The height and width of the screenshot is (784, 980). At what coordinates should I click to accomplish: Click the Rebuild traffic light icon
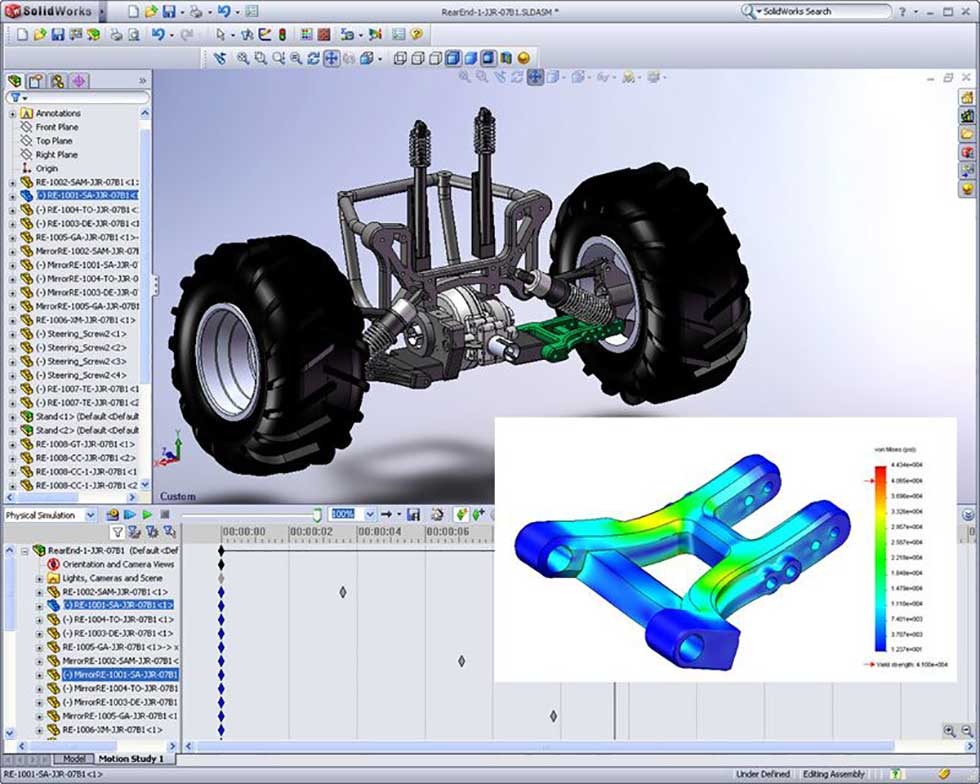point(282,34)
